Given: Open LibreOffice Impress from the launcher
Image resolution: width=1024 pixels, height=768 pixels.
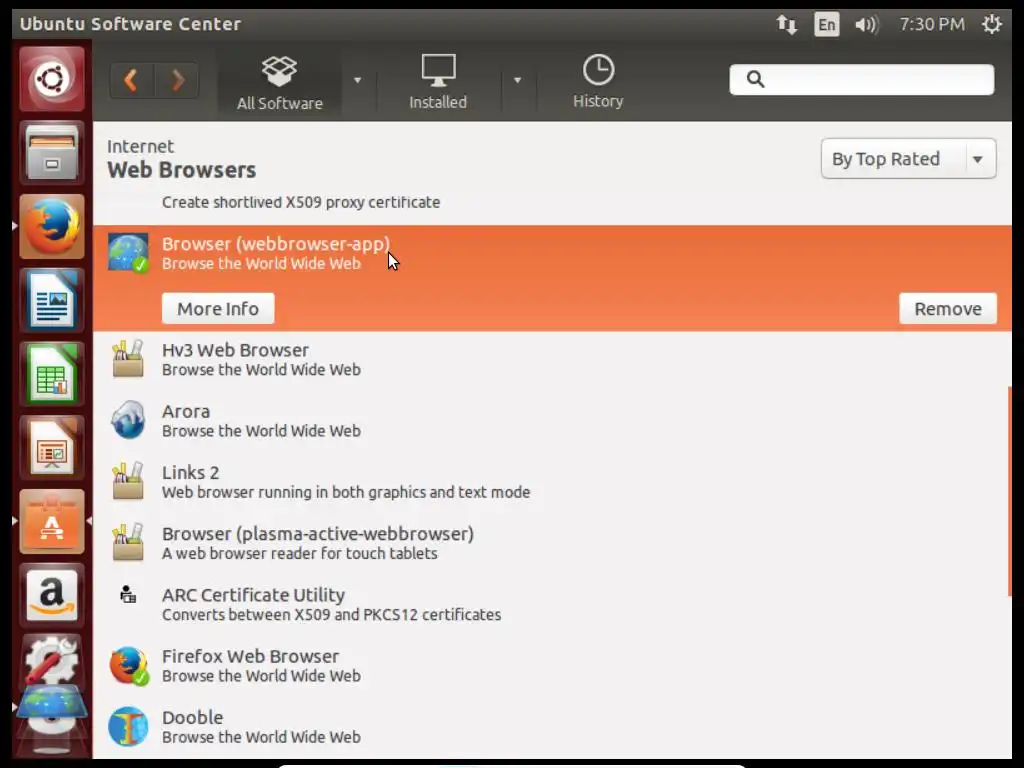Looking at the screenshot, I should point(52,448).
